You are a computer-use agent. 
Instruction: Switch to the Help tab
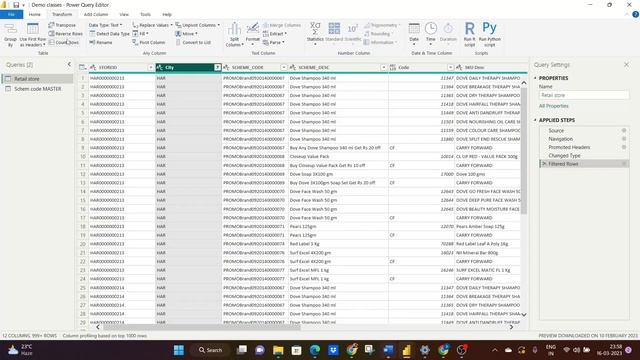point(167,14)
